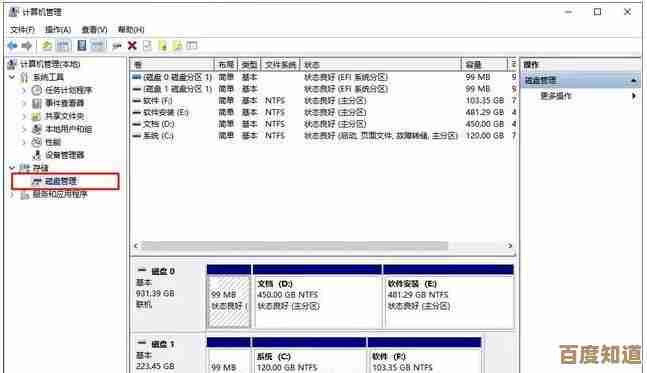Click the blue Back arrow in toolbar
This screenshot has height=373, width=647.
pyautogui.click(x=12, y=45)
